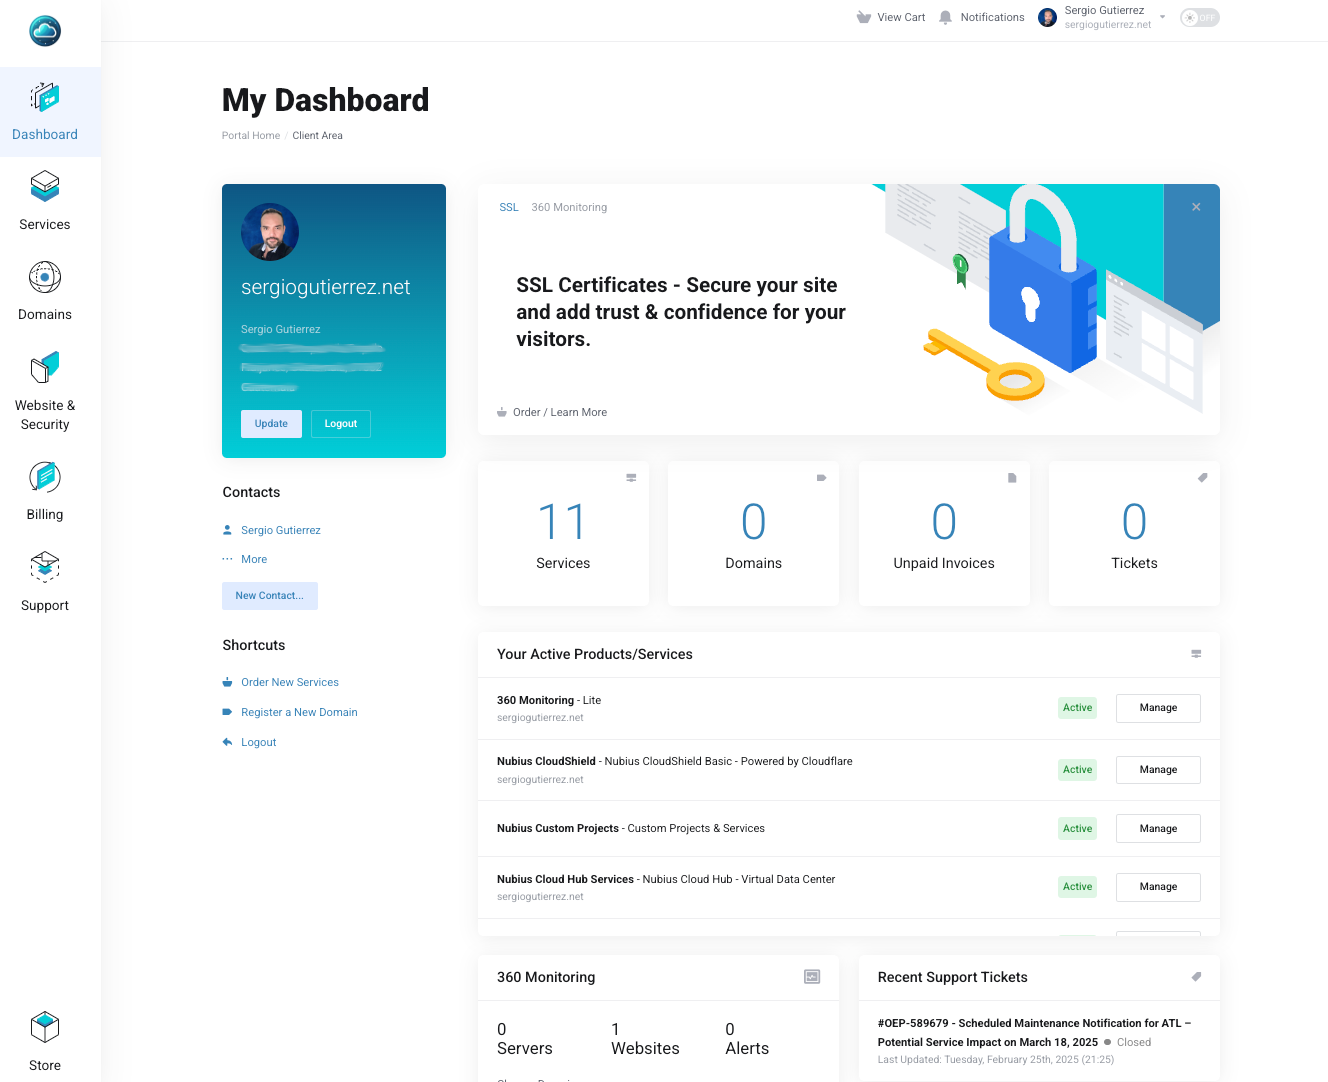The image size is (1328, 1082).
Task: Click the user avatar in the top bar
Action: coord(1048,17)
